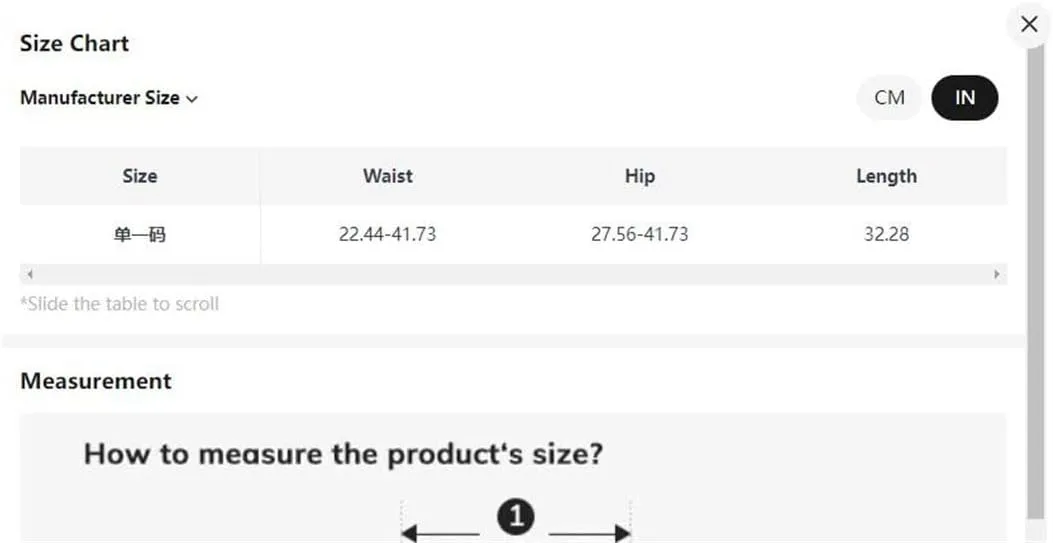1053x543 pixels.
Task: Click the numbered 1 measurement marker
Action: tap(515, 517)
